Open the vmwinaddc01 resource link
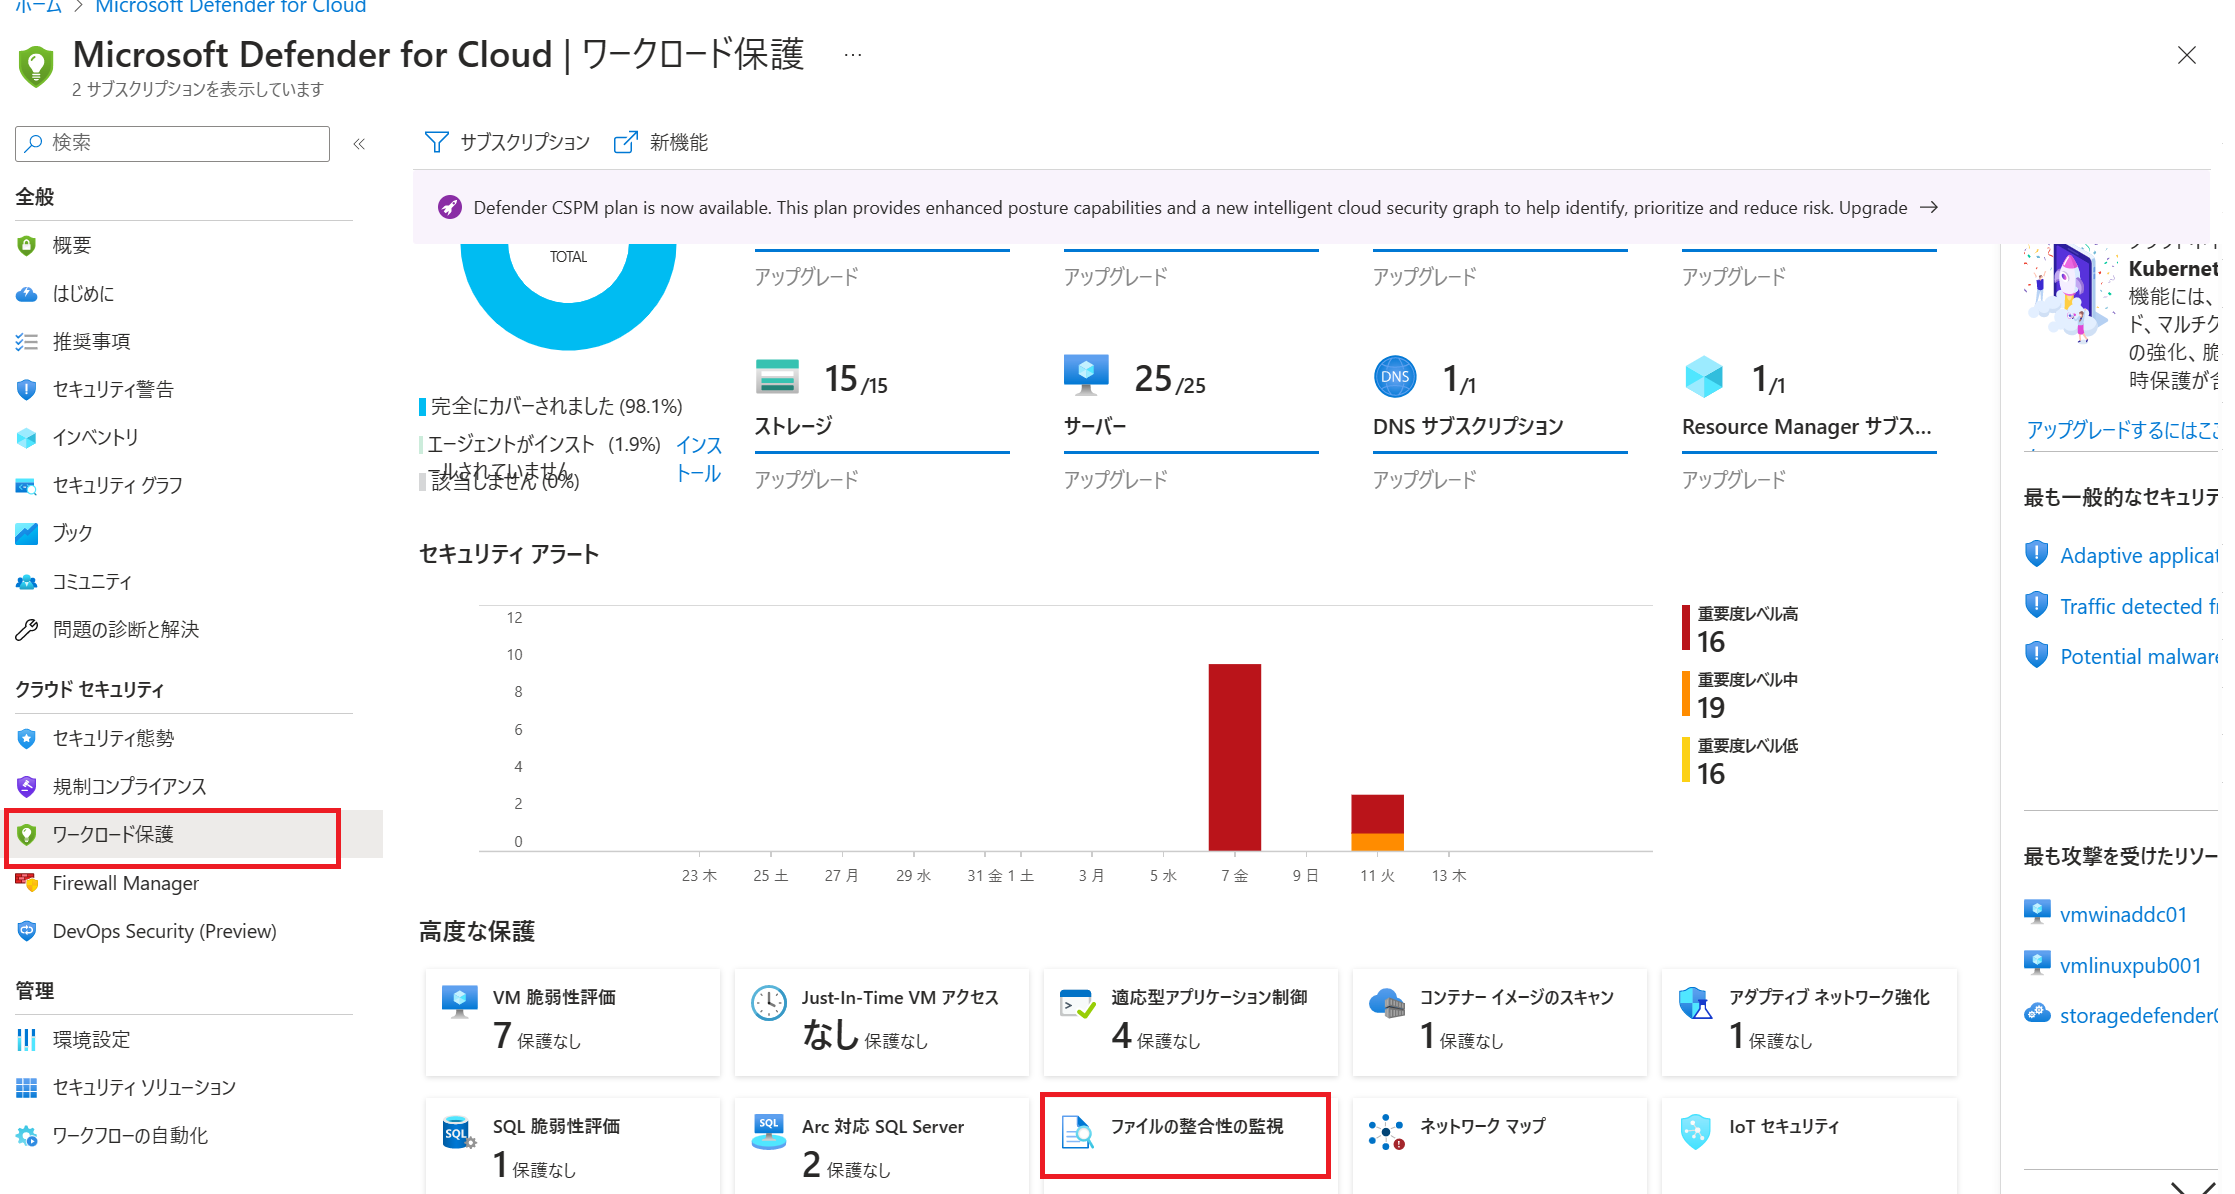Image resolution: width=2235 pixels, height=1194 pixels. 2122,914
